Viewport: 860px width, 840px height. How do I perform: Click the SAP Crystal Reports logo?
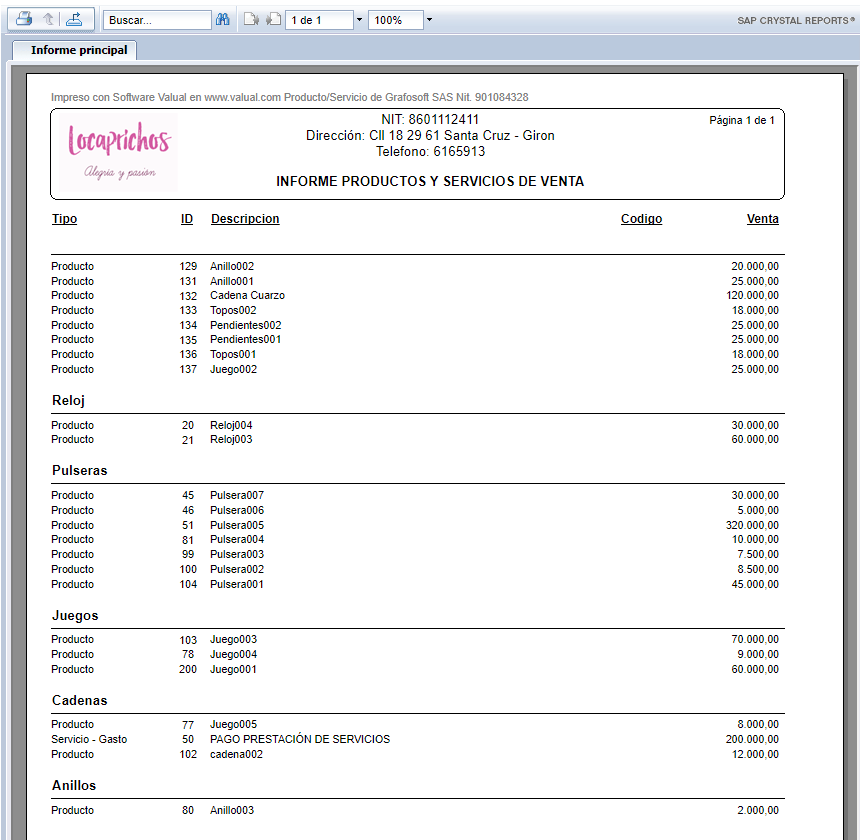796,20
